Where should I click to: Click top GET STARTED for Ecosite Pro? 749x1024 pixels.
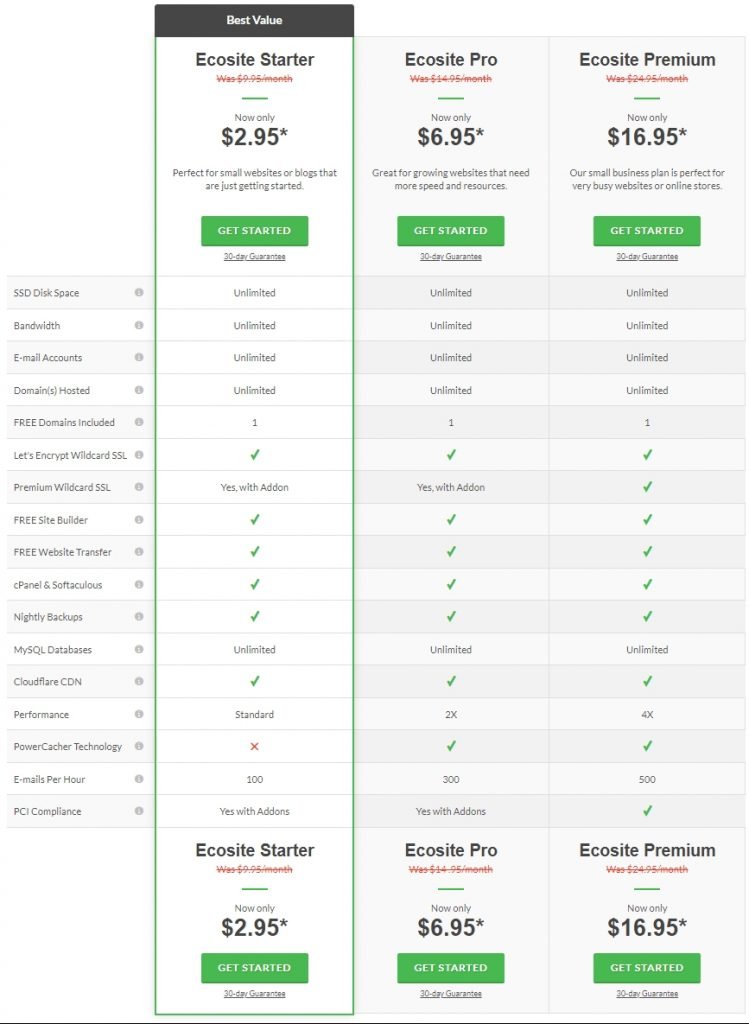click(451, 231)
